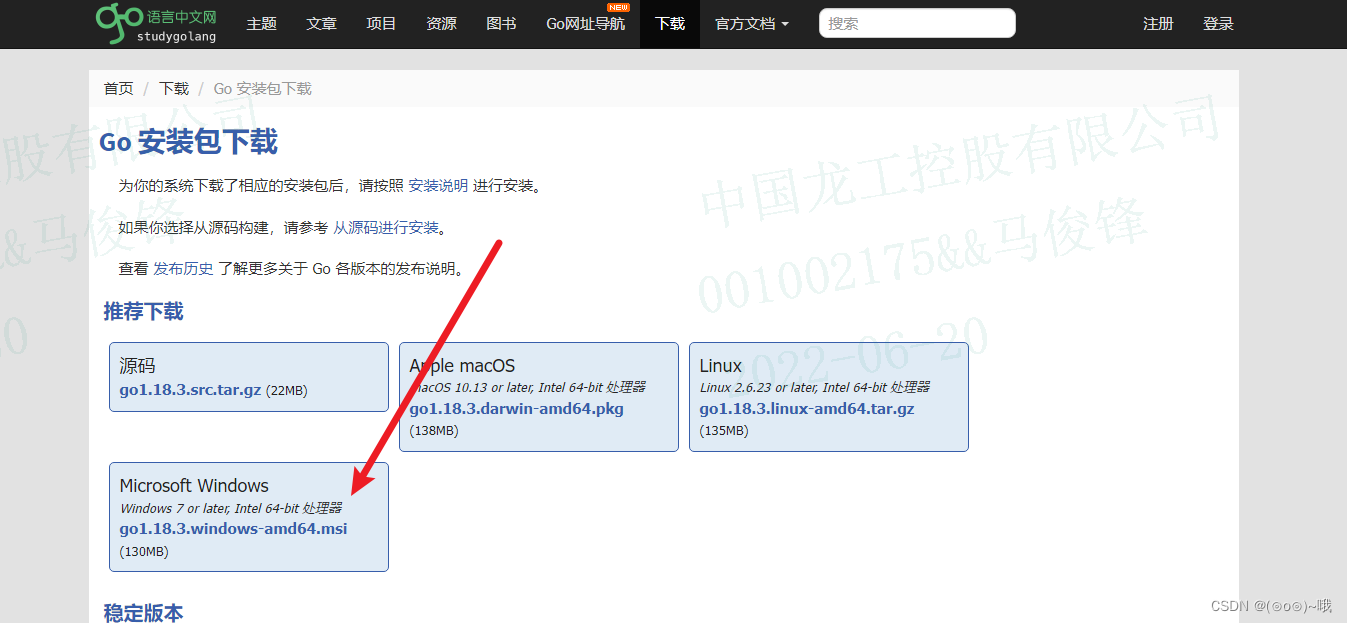Open 下载 breadcrumb link
The height and width of the screenshot is (623, 1347).
point(172,88)
